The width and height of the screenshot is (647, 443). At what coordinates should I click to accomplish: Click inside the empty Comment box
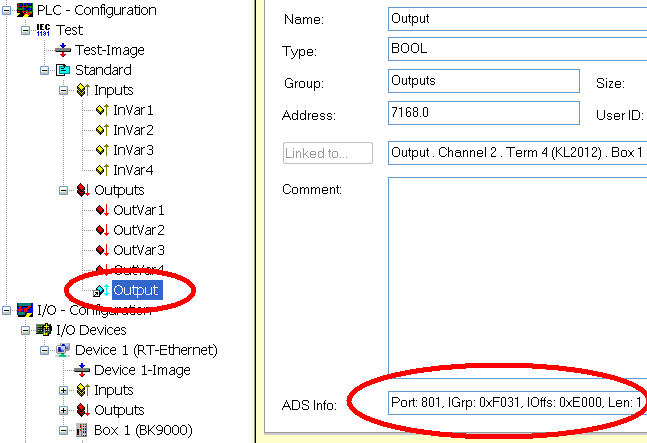(x=517, y=277)
